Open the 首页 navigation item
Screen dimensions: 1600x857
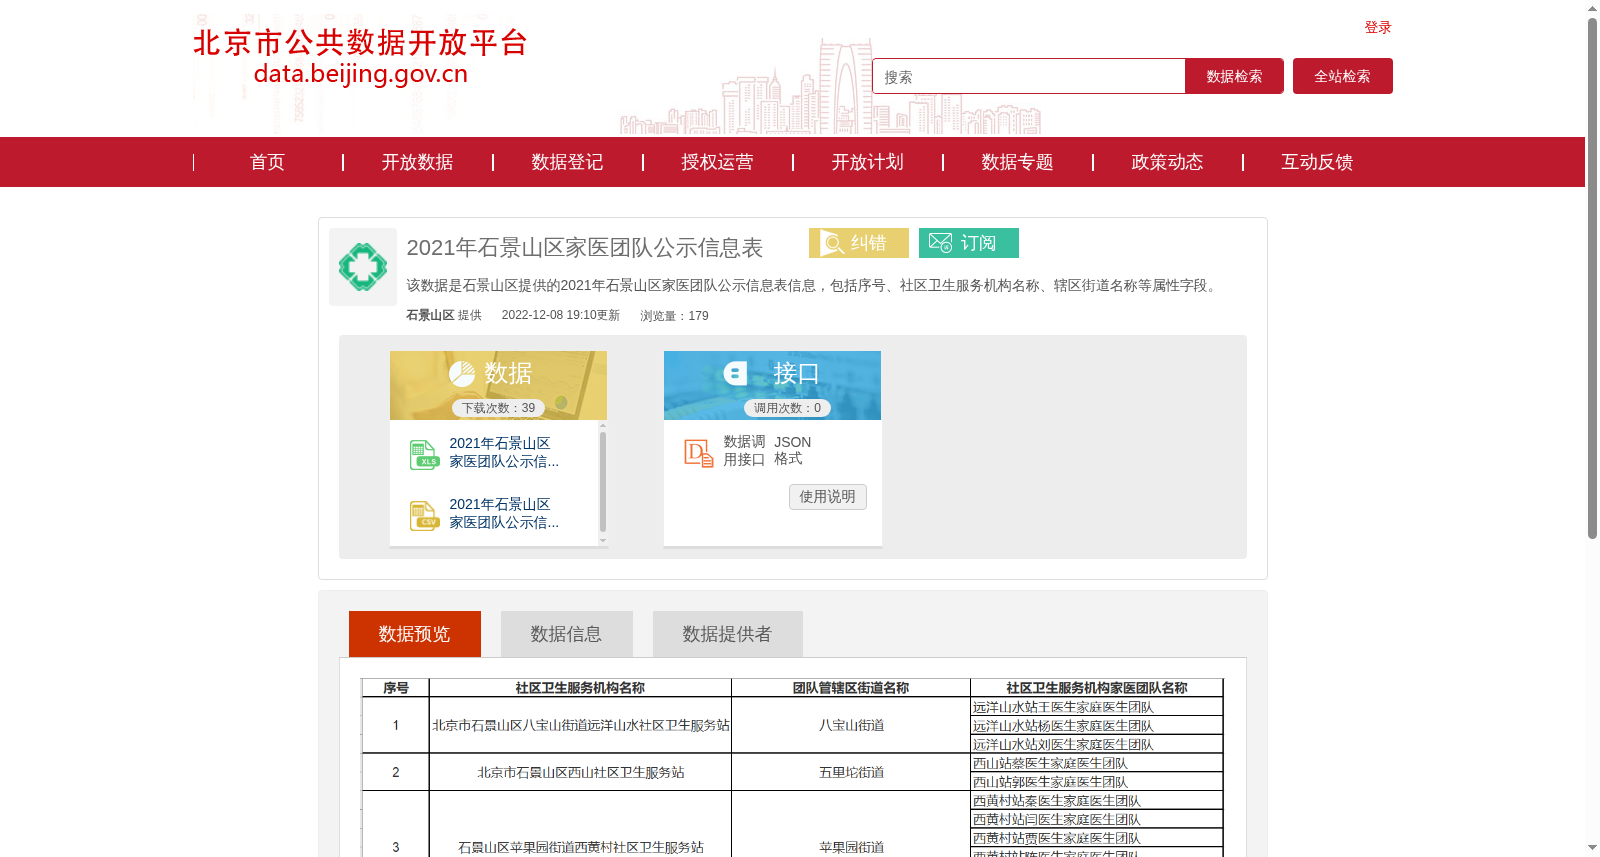pos(267,162)
